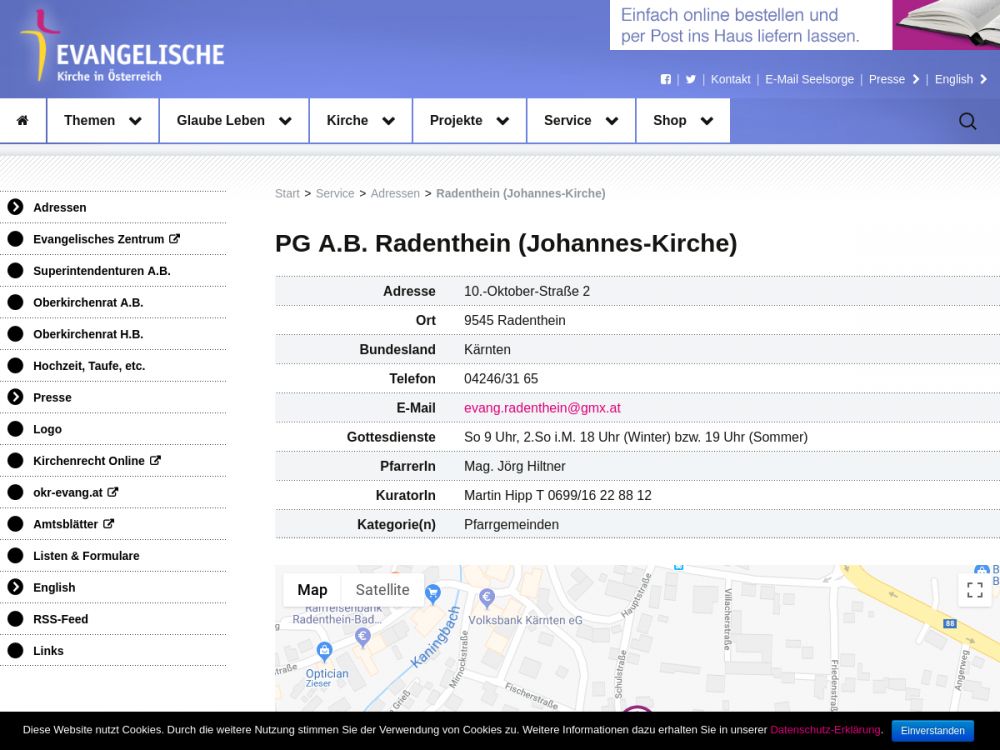Viewport: 1000px width, 750px height.
Task: Toggle fullscreen view on the map
Action: coord(975,590)
